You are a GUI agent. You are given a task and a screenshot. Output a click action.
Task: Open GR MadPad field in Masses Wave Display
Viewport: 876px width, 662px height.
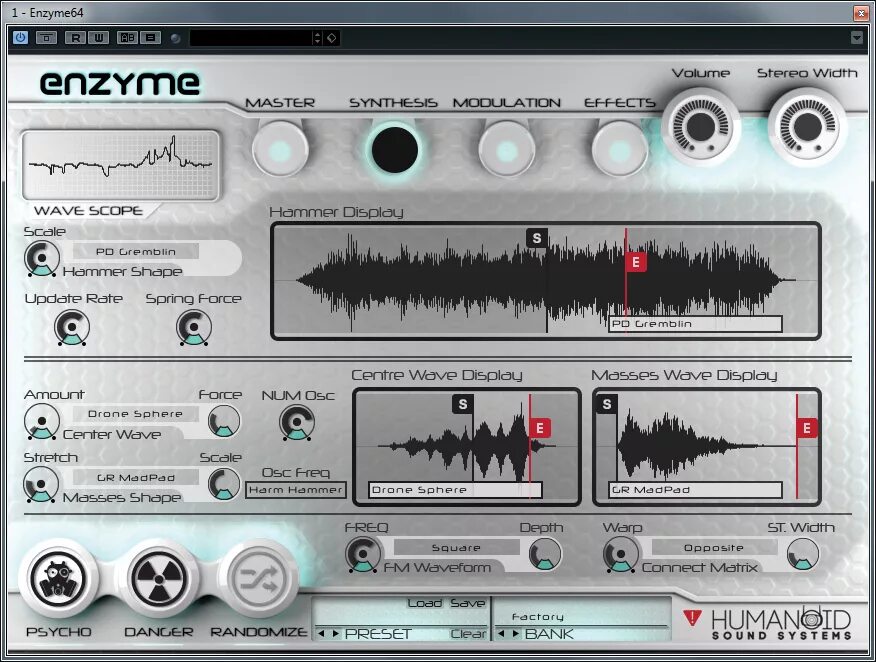click(x=695, y=490)
